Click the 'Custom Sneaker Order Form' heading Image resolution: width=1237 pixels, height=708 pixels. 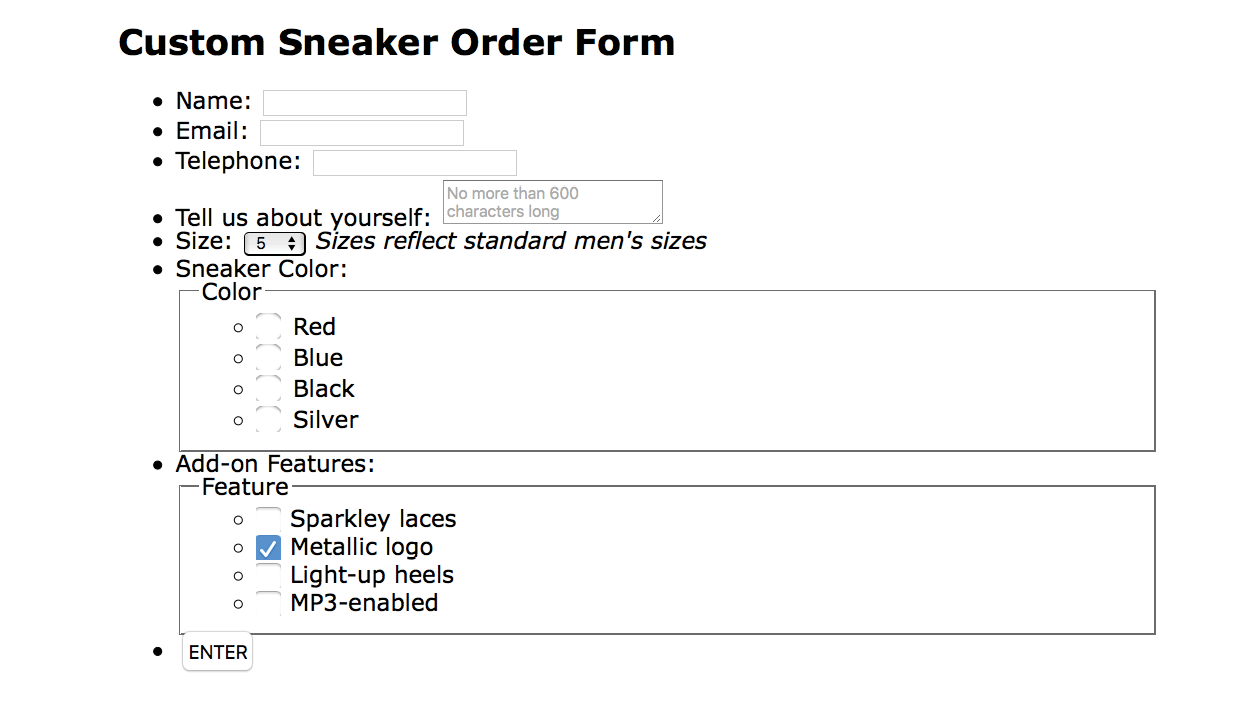point(396,43)
